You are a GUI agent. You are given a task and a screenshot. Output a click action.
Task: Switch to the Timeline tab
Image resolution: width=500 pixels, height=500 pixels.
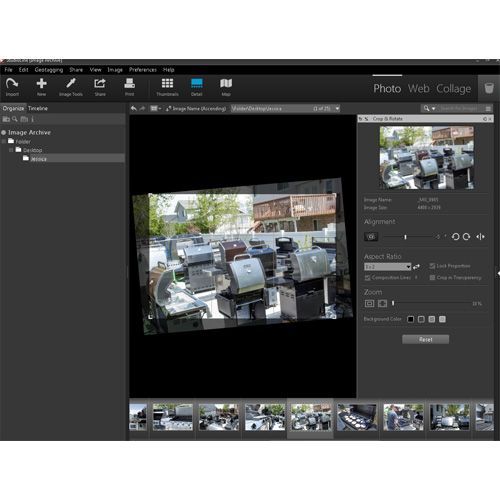click(x=38, y=108)
